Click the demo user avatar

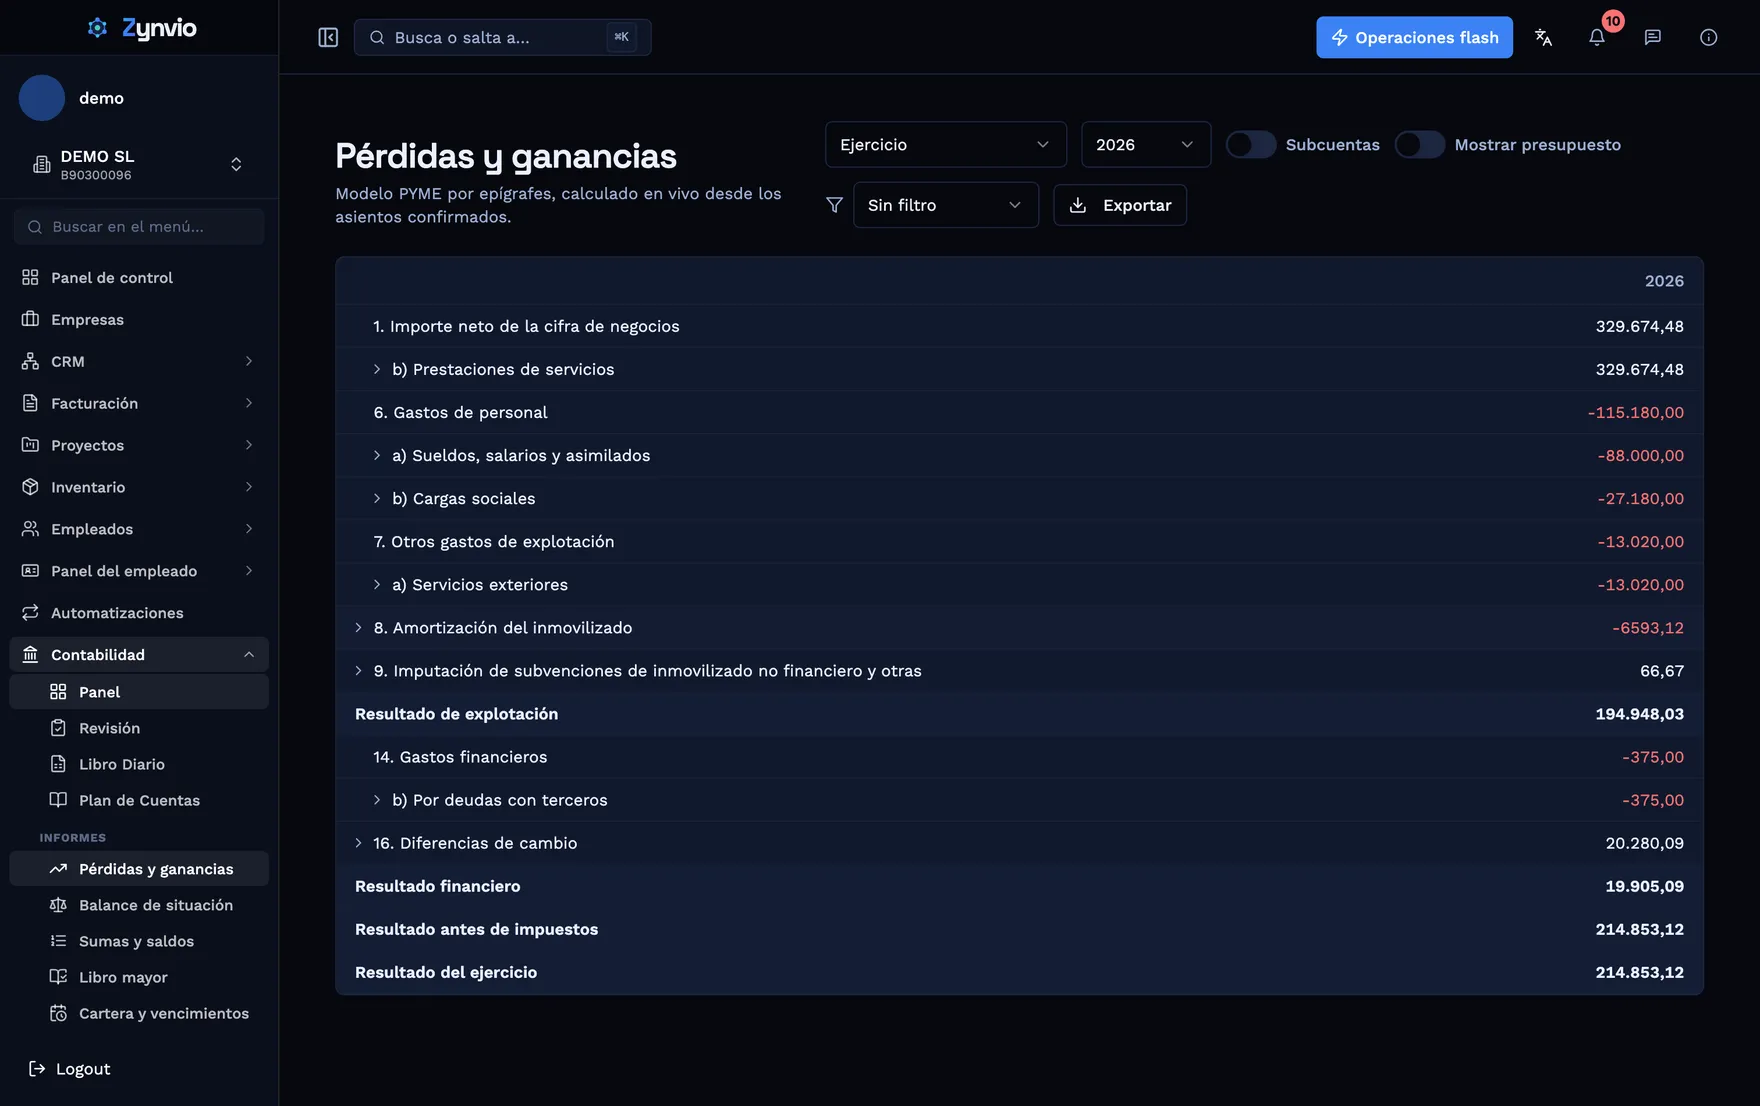pos(42,98)
